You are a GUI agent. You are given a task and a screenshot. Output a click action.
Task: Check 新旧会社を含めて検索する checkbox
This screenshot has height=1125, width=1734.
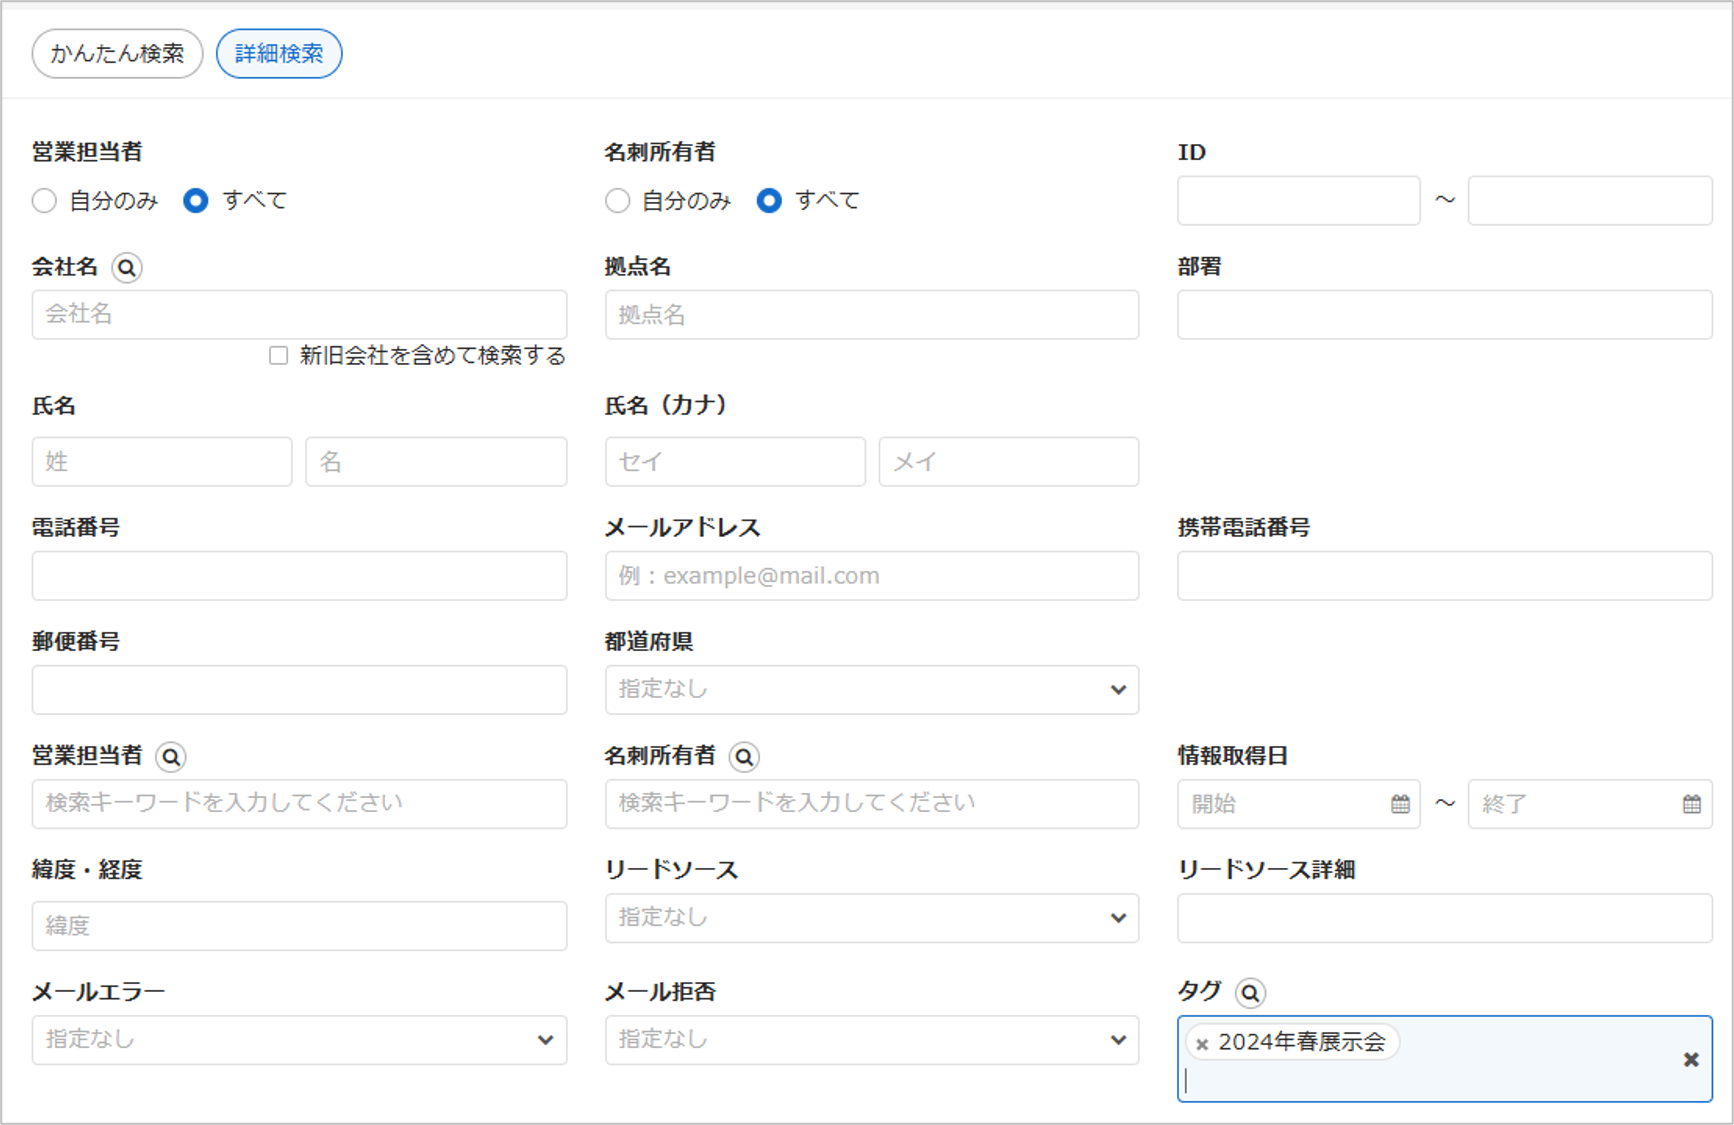point(279,356)
